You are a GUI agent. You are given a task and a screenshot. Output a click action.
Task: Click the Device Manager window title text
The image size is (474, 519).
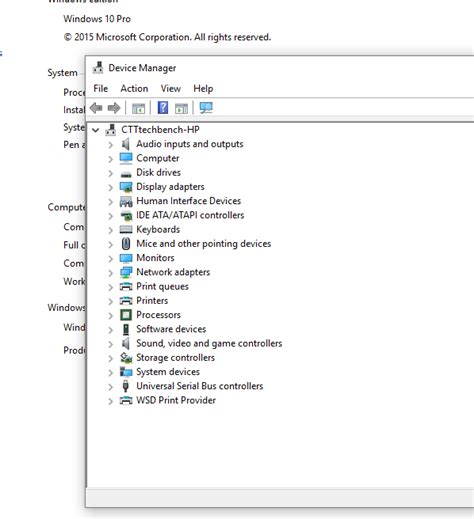click(142, 68)
